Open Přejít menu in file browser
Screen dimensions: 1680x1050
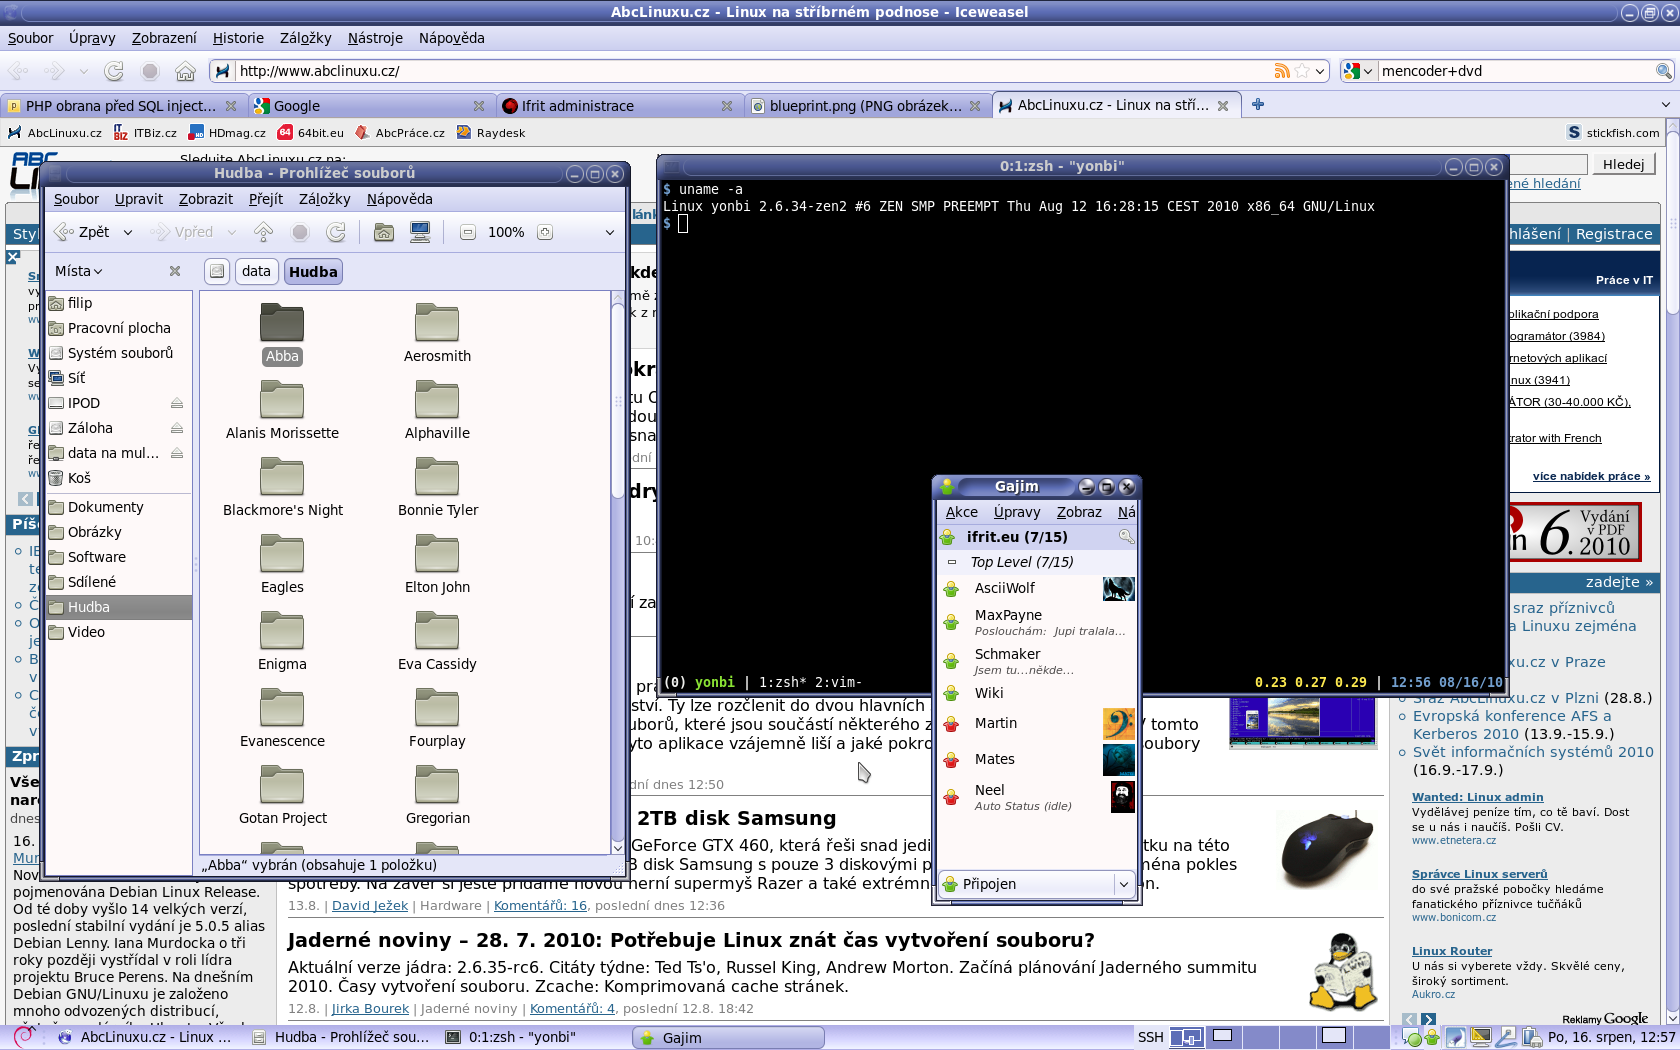click(266, 199)
